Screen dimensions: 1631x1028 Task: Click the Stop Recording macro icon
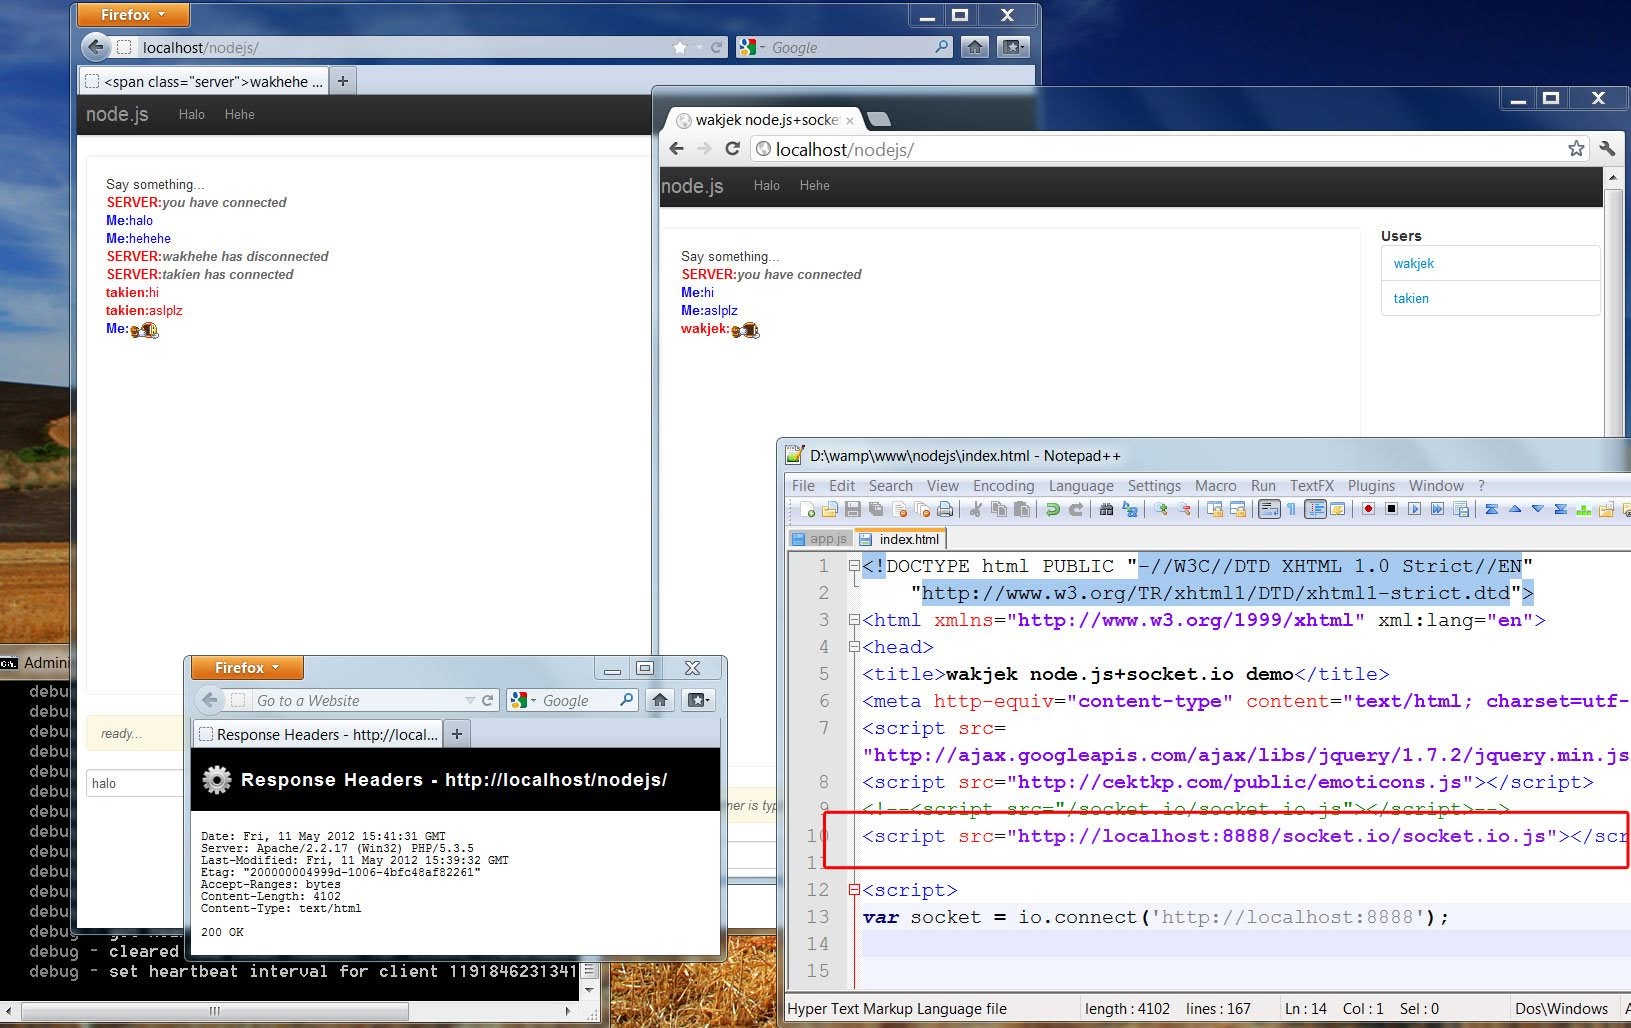pos(1391,509)
